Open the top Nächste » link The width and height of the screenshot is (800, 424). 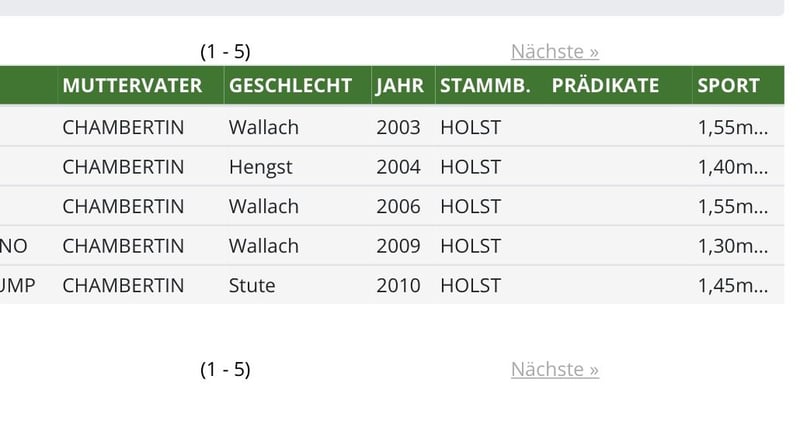click(x=555, y=52)
